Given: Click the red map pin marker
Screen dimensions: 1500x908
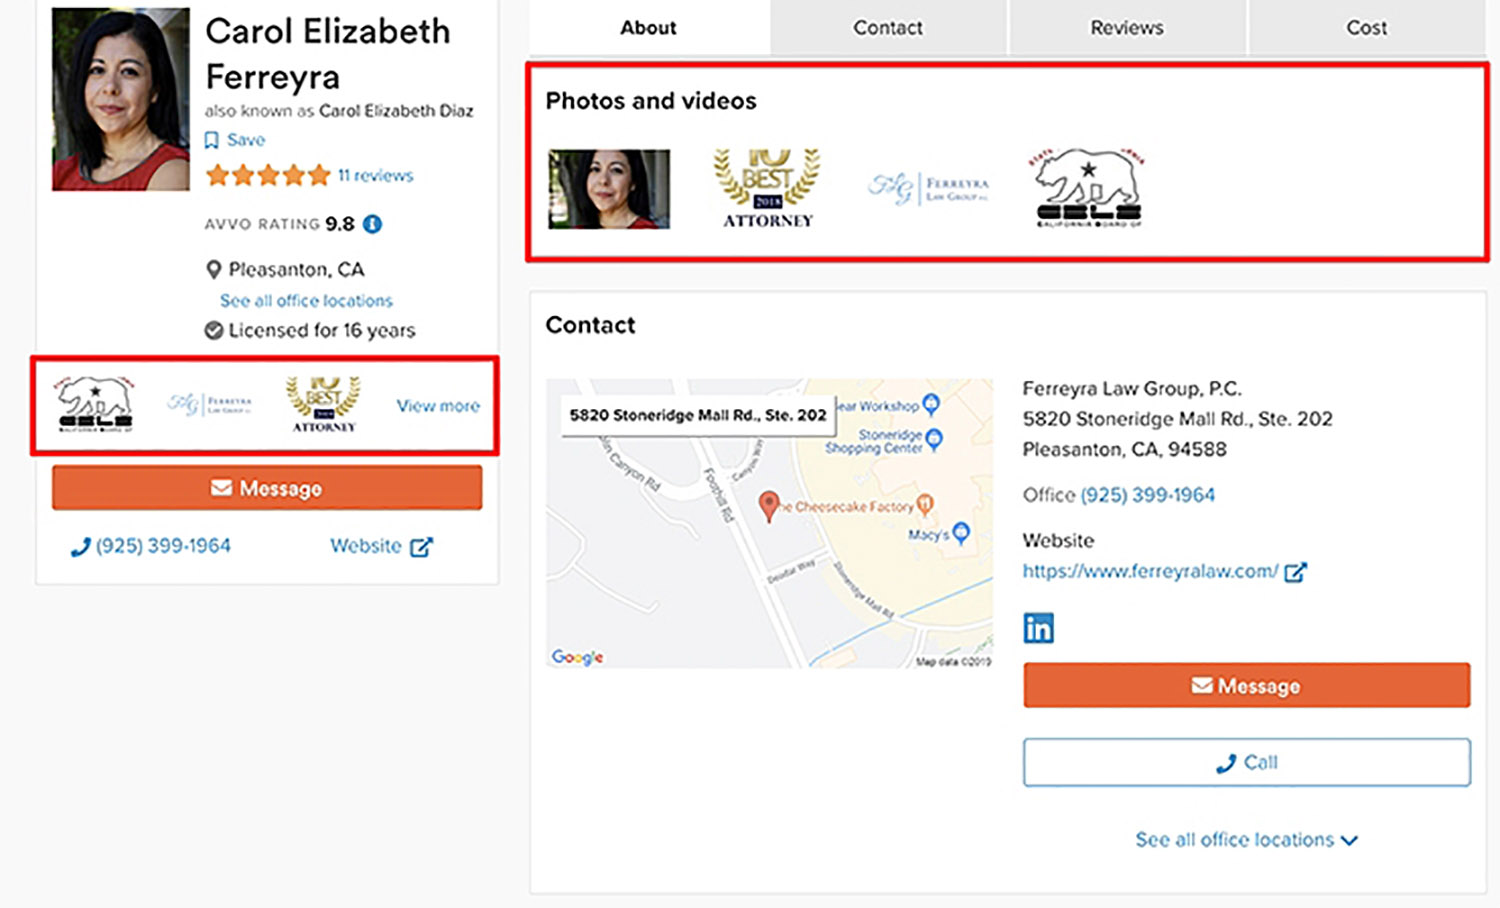Looking at the screenshot, I should (768, 505).
